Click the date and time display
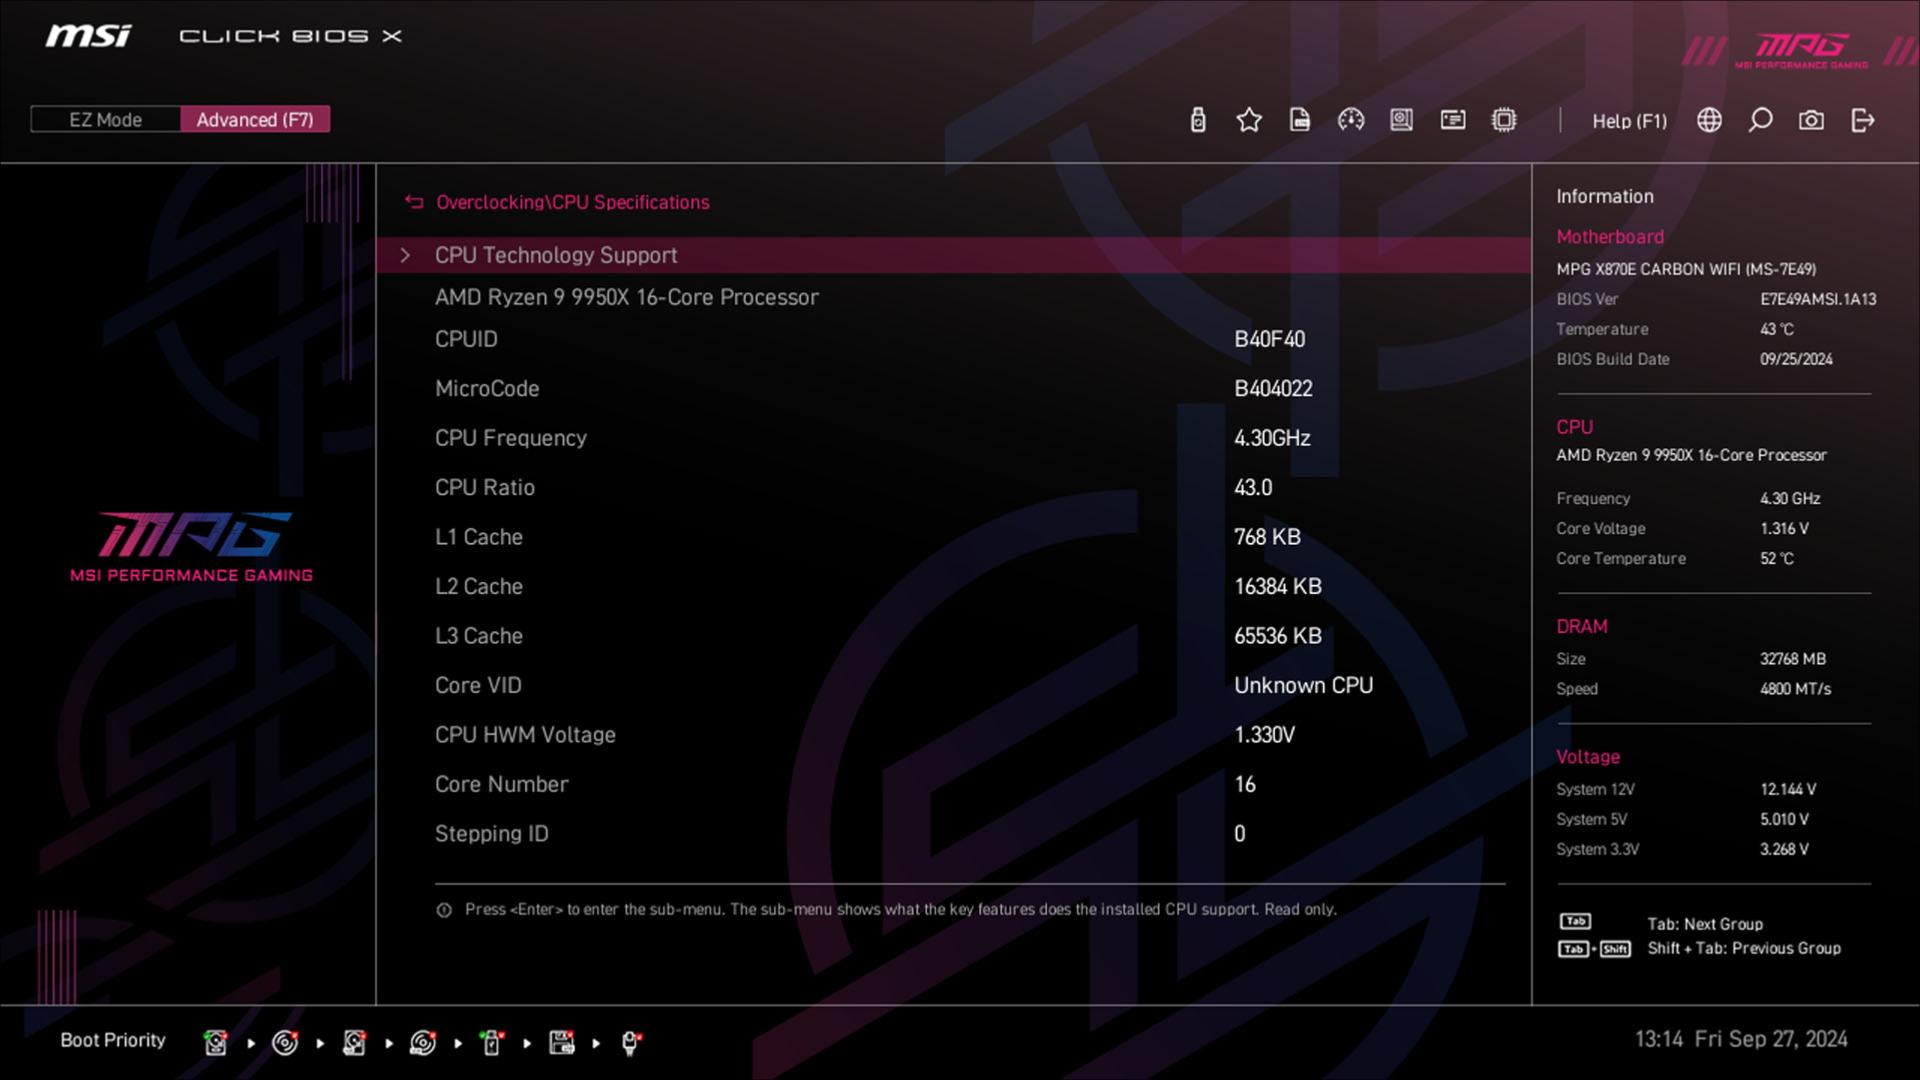Screen dimensions: 1920x1080 tap(1741, 1040)
